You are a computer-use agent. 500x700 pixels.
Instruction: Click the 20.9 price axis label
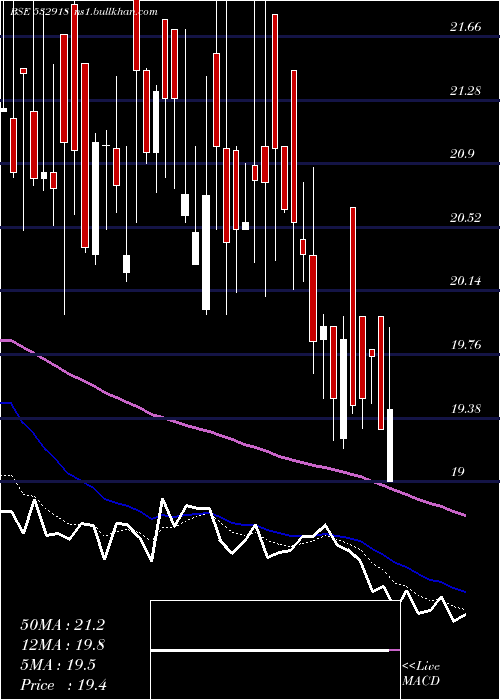pyautogui.click(x=462, y=154)
